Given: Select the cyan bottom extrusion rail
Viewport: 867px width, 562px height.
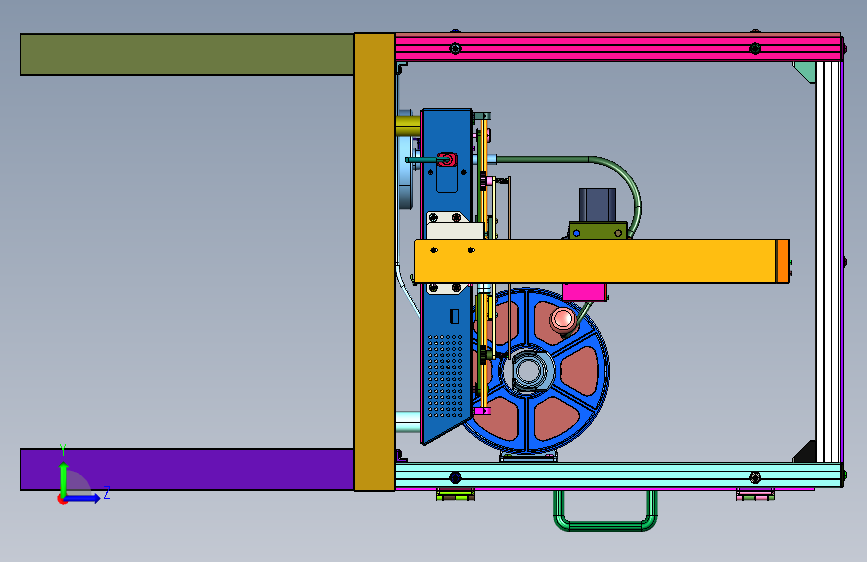Looking at the screenshot, I should click(x=618, y=476).
